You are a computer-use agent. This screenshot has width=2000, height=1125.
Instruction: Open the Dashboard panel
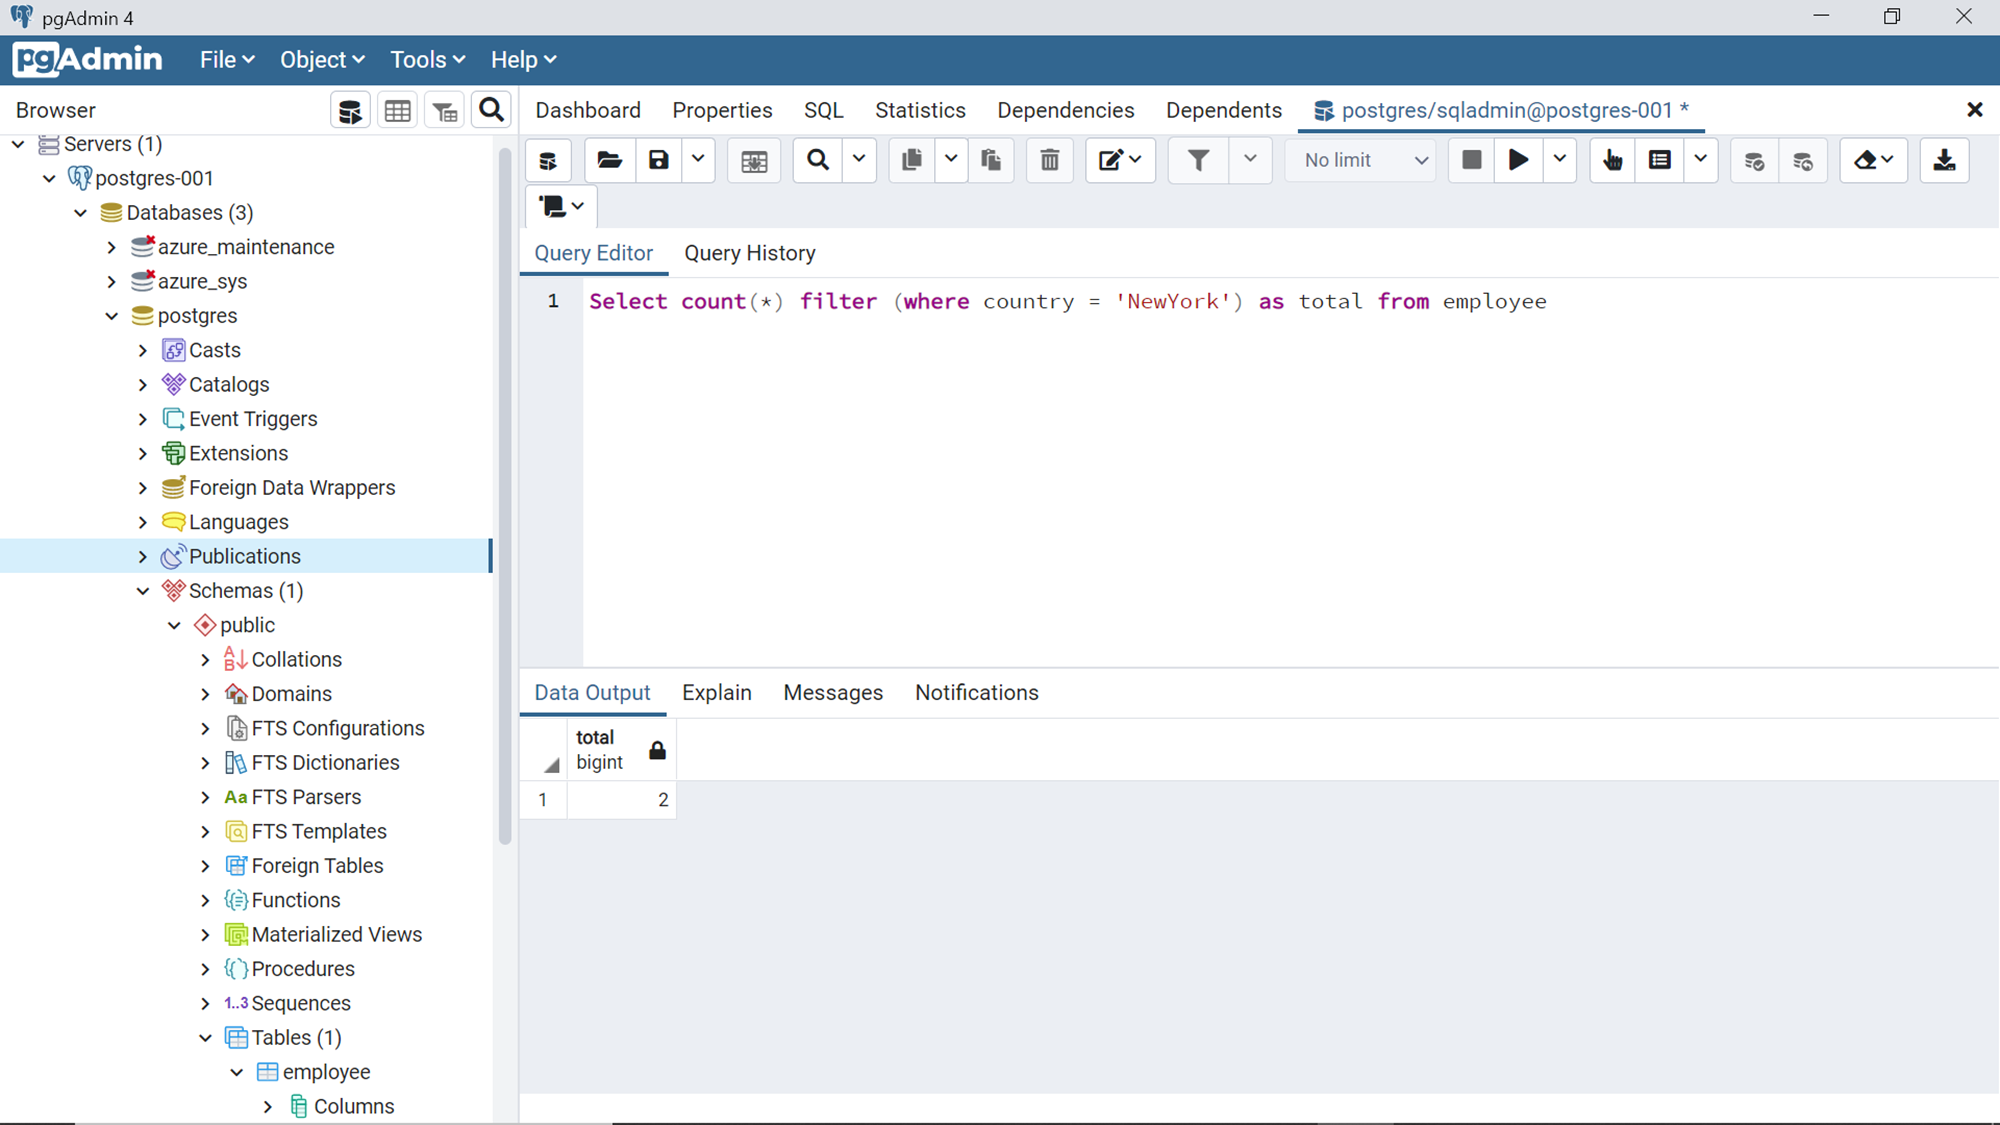(588, 110)
